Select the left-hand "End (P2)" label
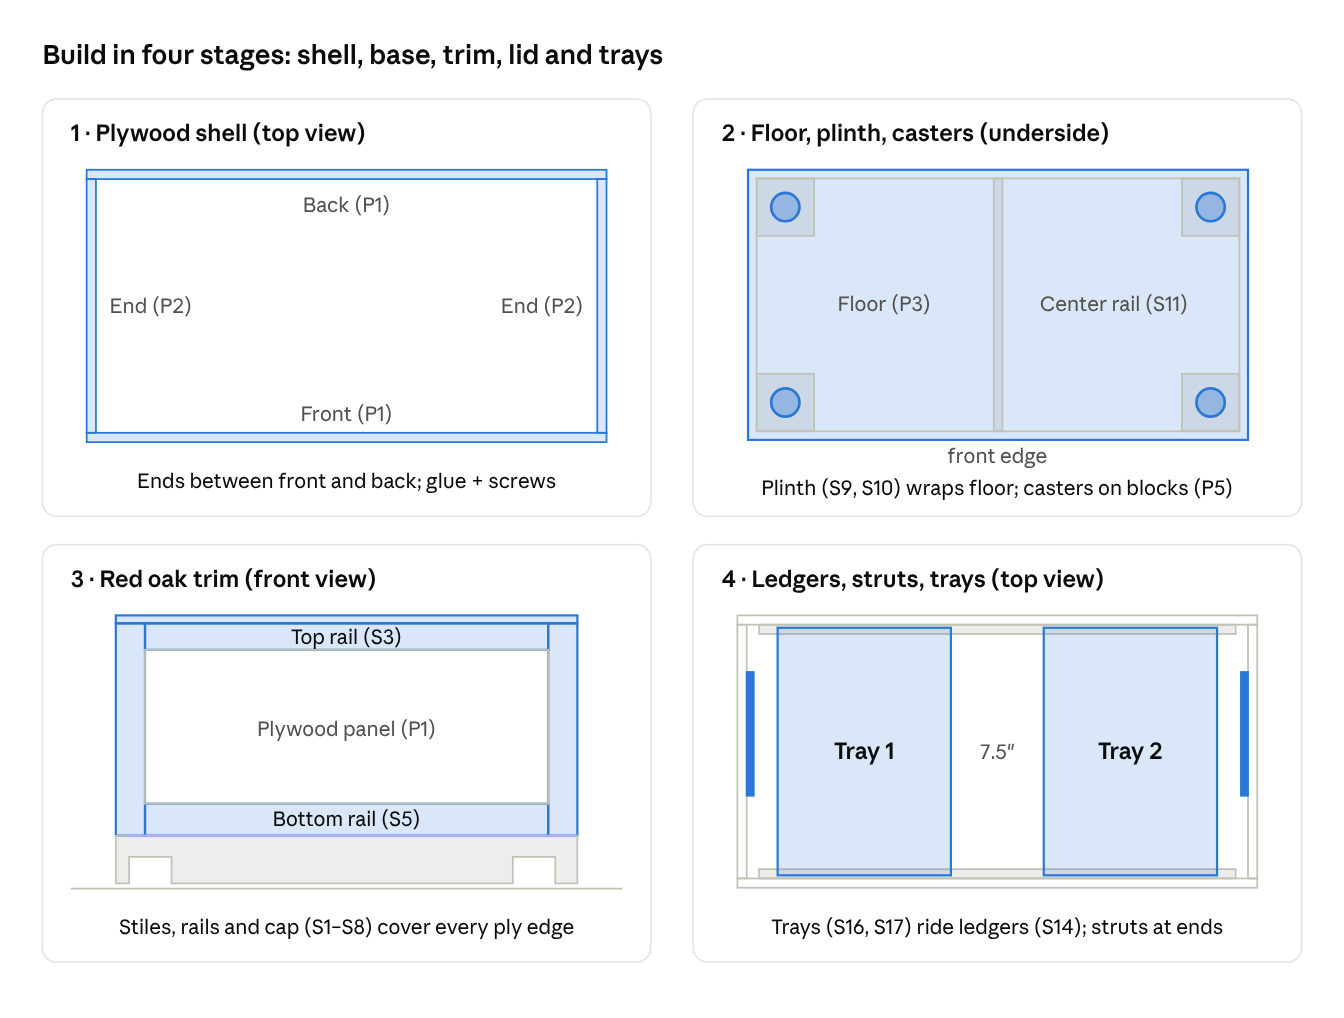 click(x=150, y=306)
